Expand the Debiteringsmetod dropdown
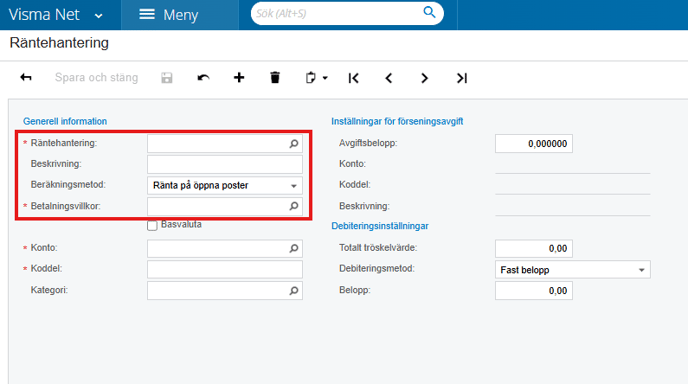688x384 pixels. tap(641, 270)
